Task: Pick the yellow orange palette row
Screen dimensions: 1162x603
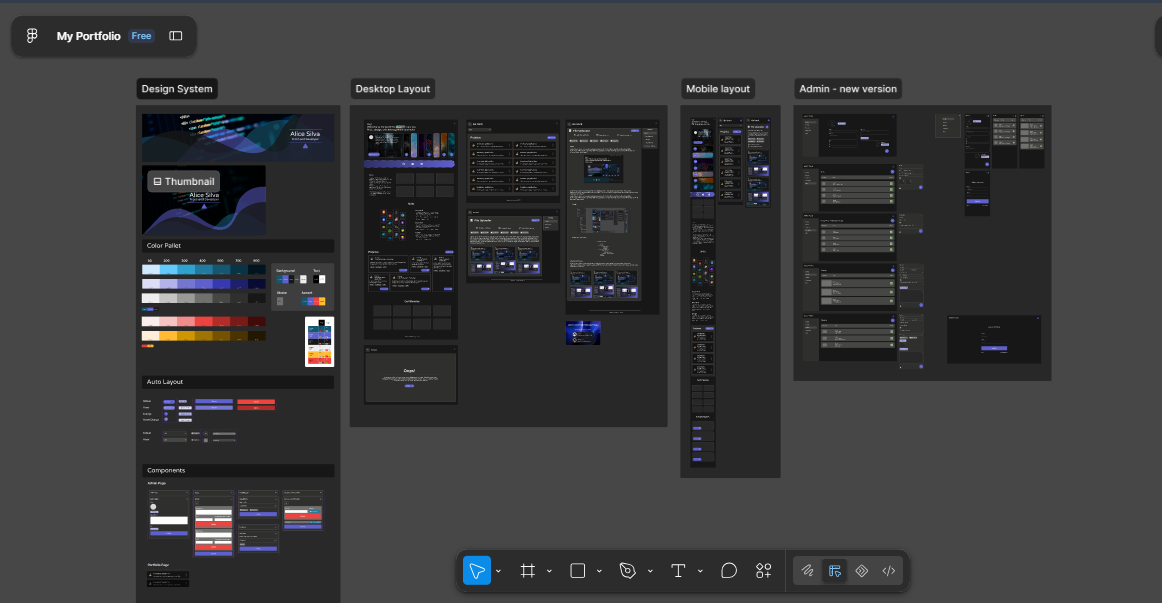Action: point(204,336)
